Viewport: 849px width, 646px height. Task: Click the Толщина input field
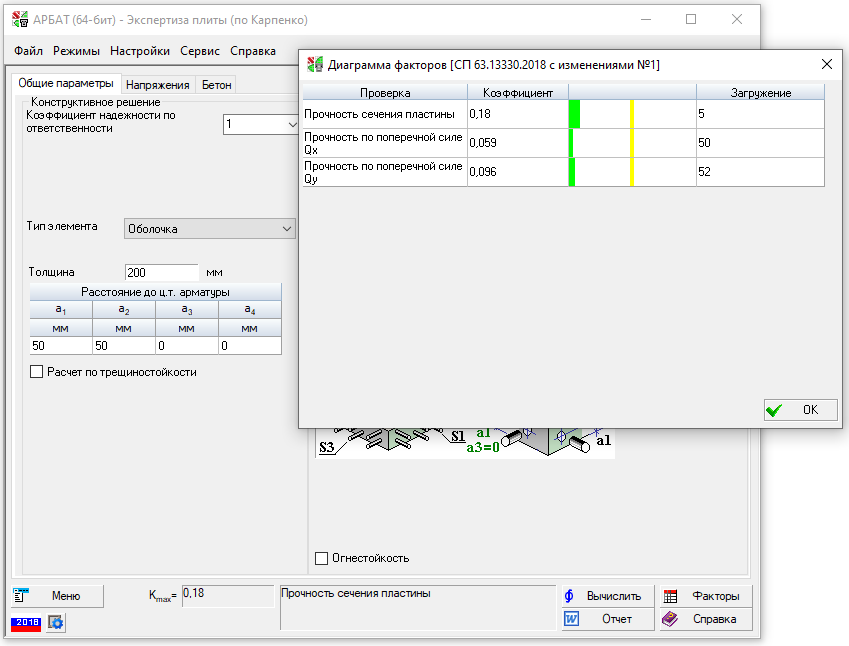161,272
